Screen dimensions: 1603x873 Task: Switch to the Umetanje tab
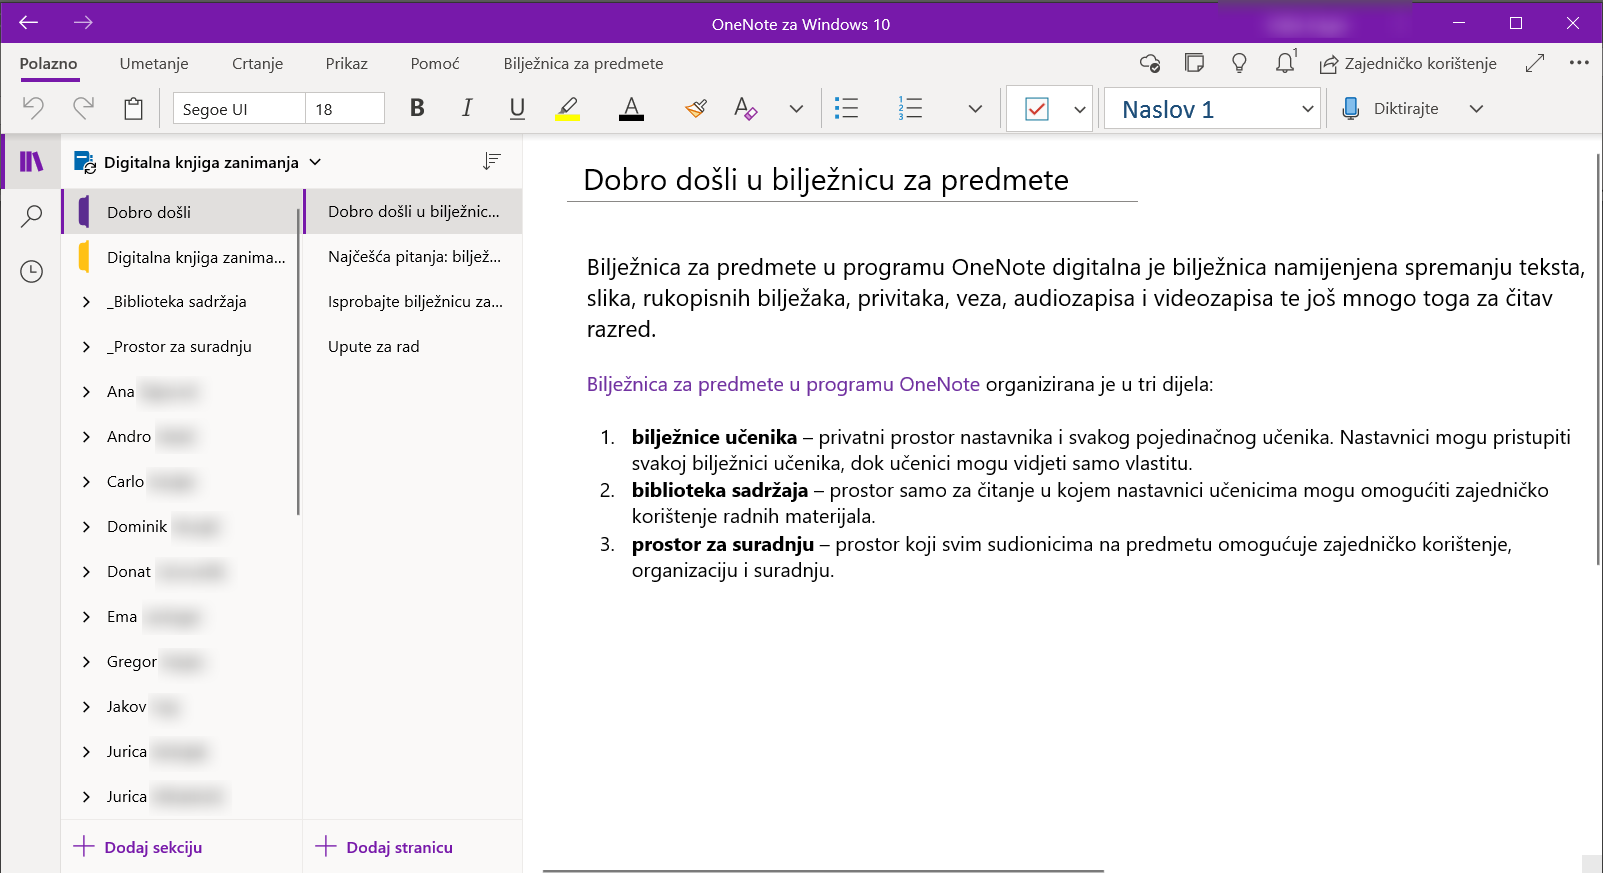(154, 63)
